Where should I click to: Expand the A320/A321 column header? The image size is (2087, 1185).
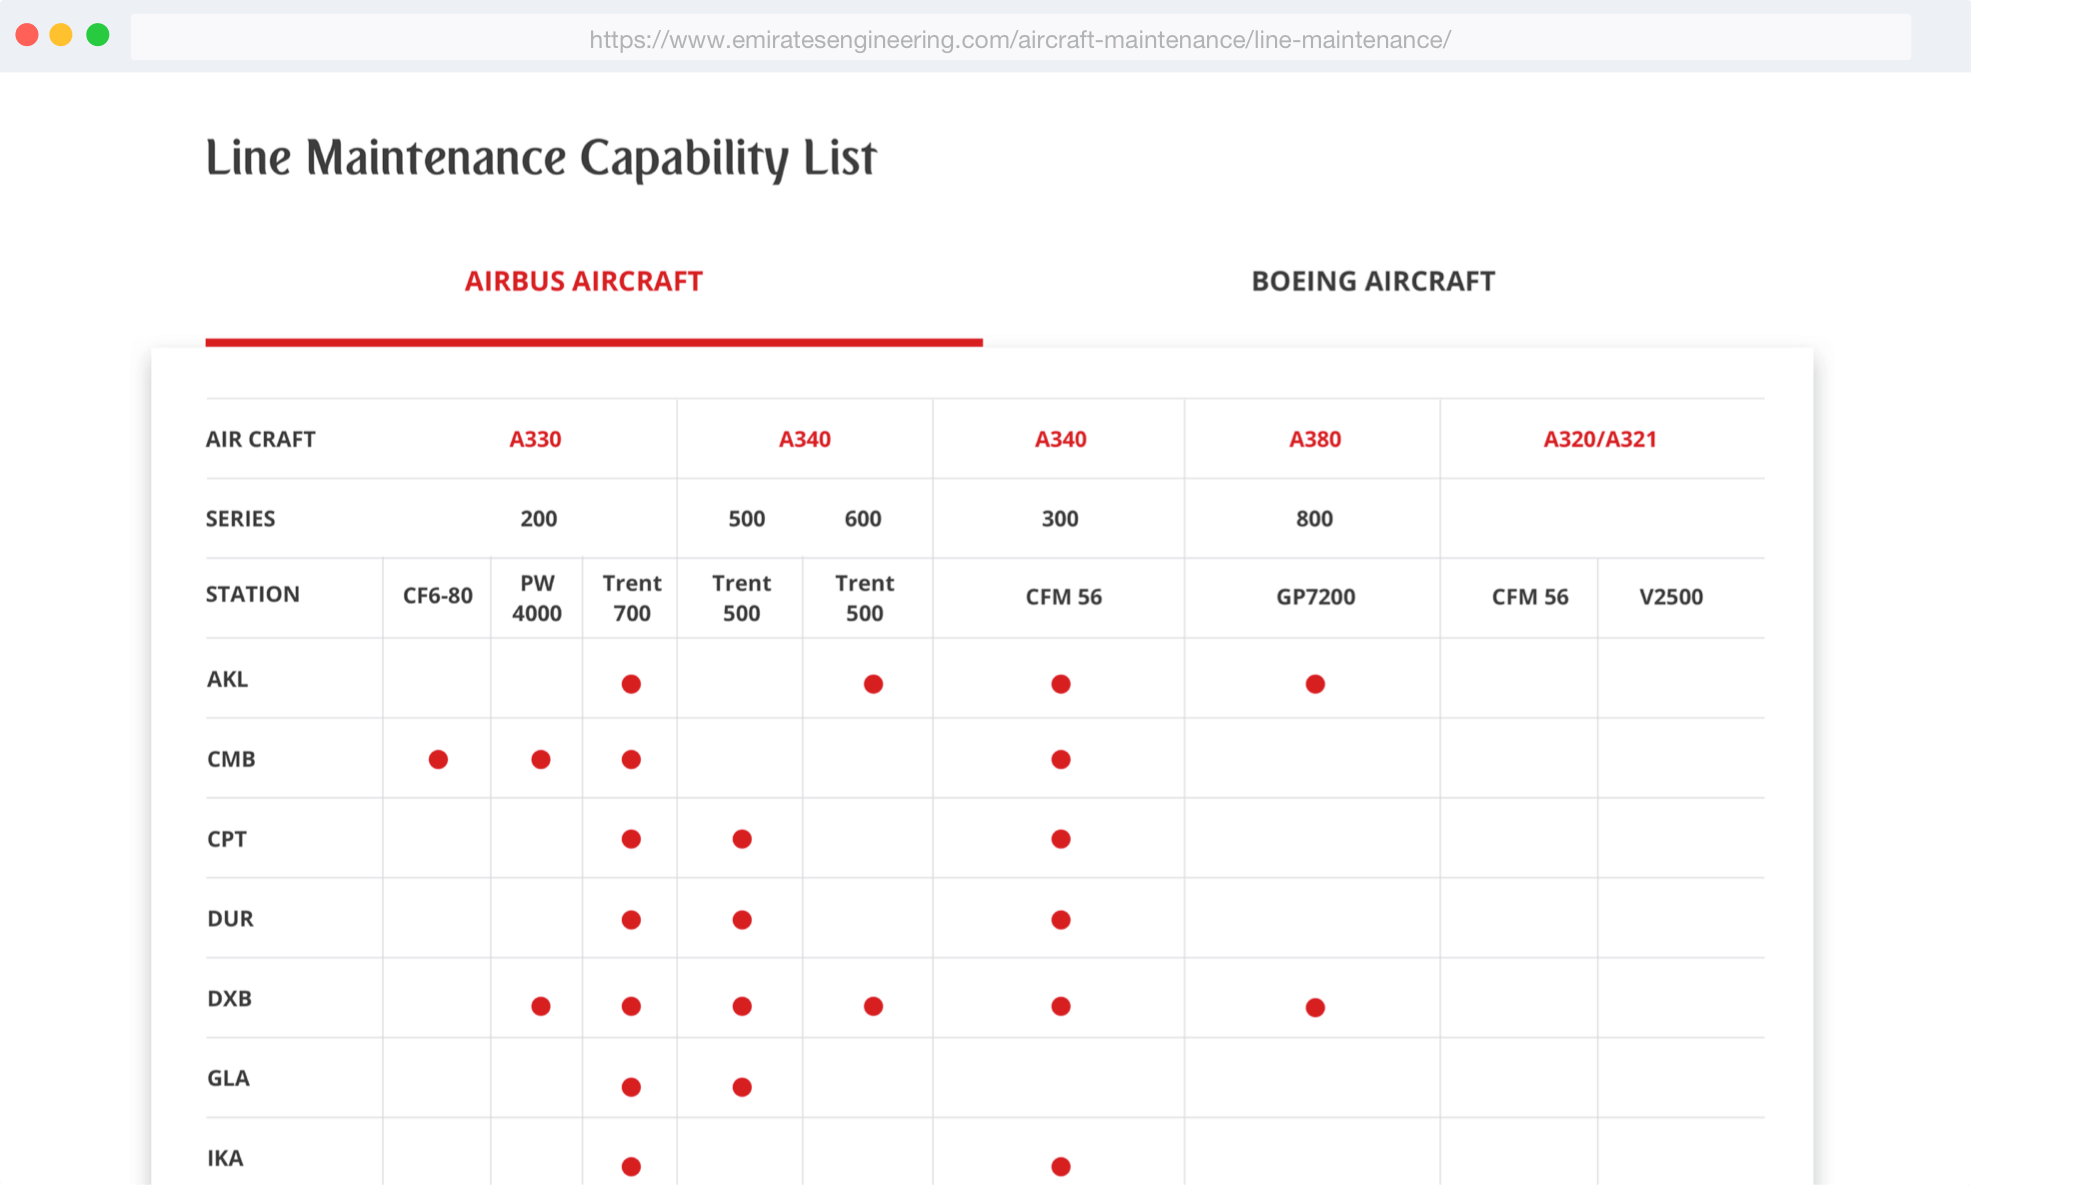(x=1601, y=438)
